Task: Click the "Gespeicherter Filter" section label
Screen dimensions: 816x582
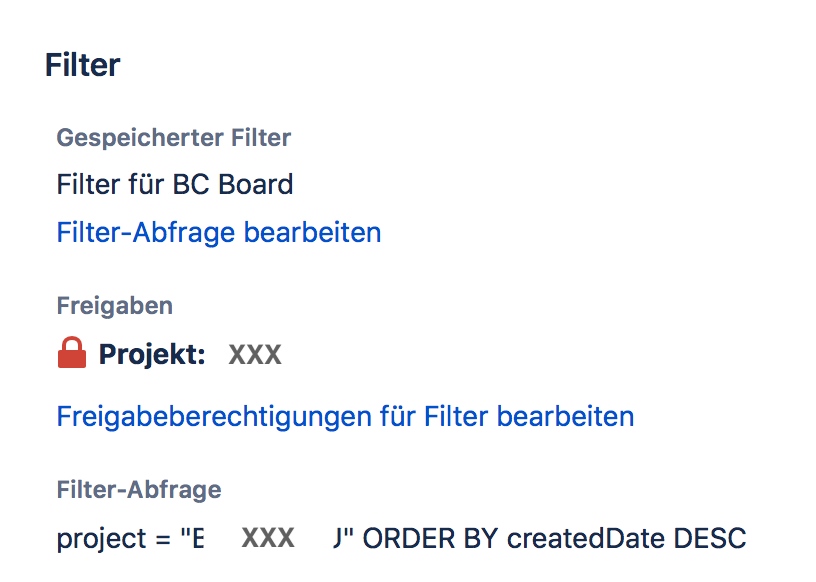Action: (173, 137)
